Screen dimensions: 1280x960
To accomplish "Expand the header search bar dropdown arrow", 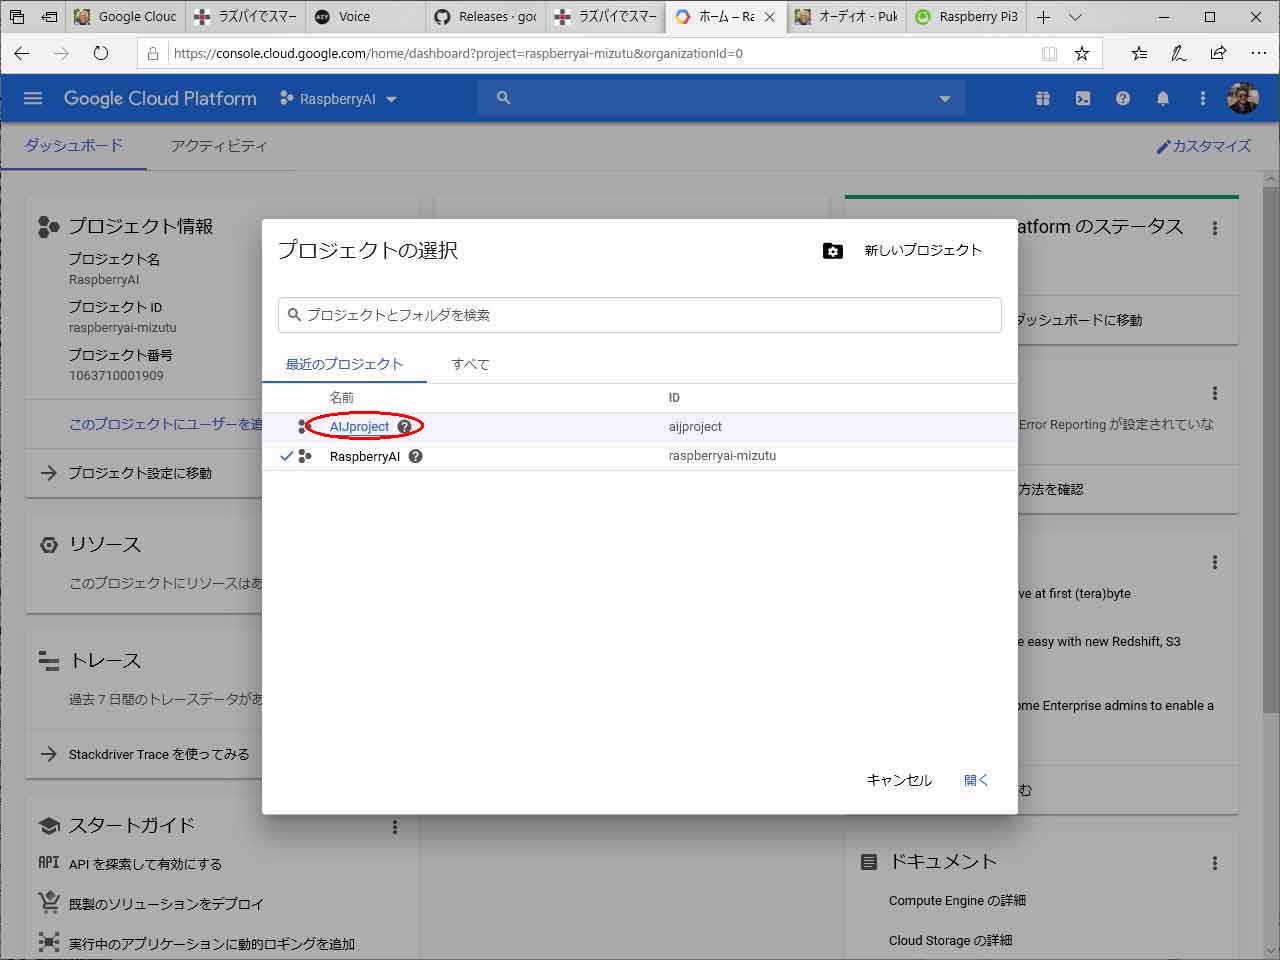I will (945, 98).
